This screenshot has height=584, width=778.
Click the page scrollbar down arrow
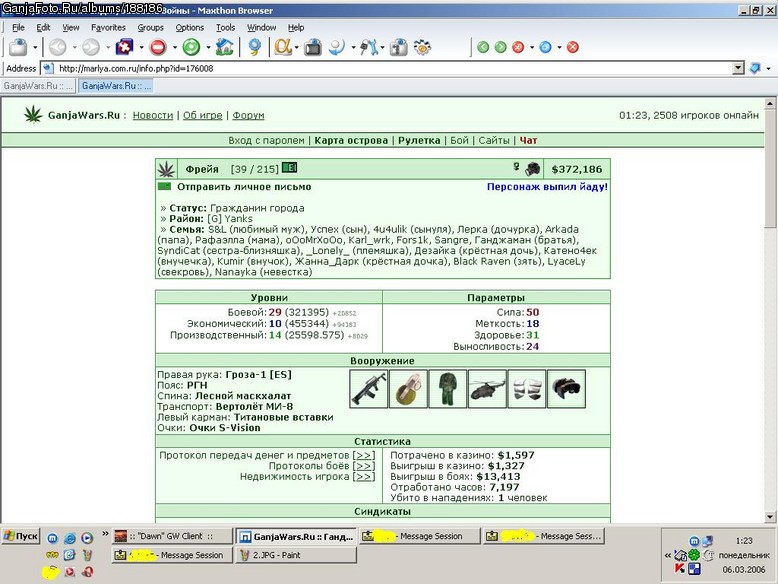(770, 517)
